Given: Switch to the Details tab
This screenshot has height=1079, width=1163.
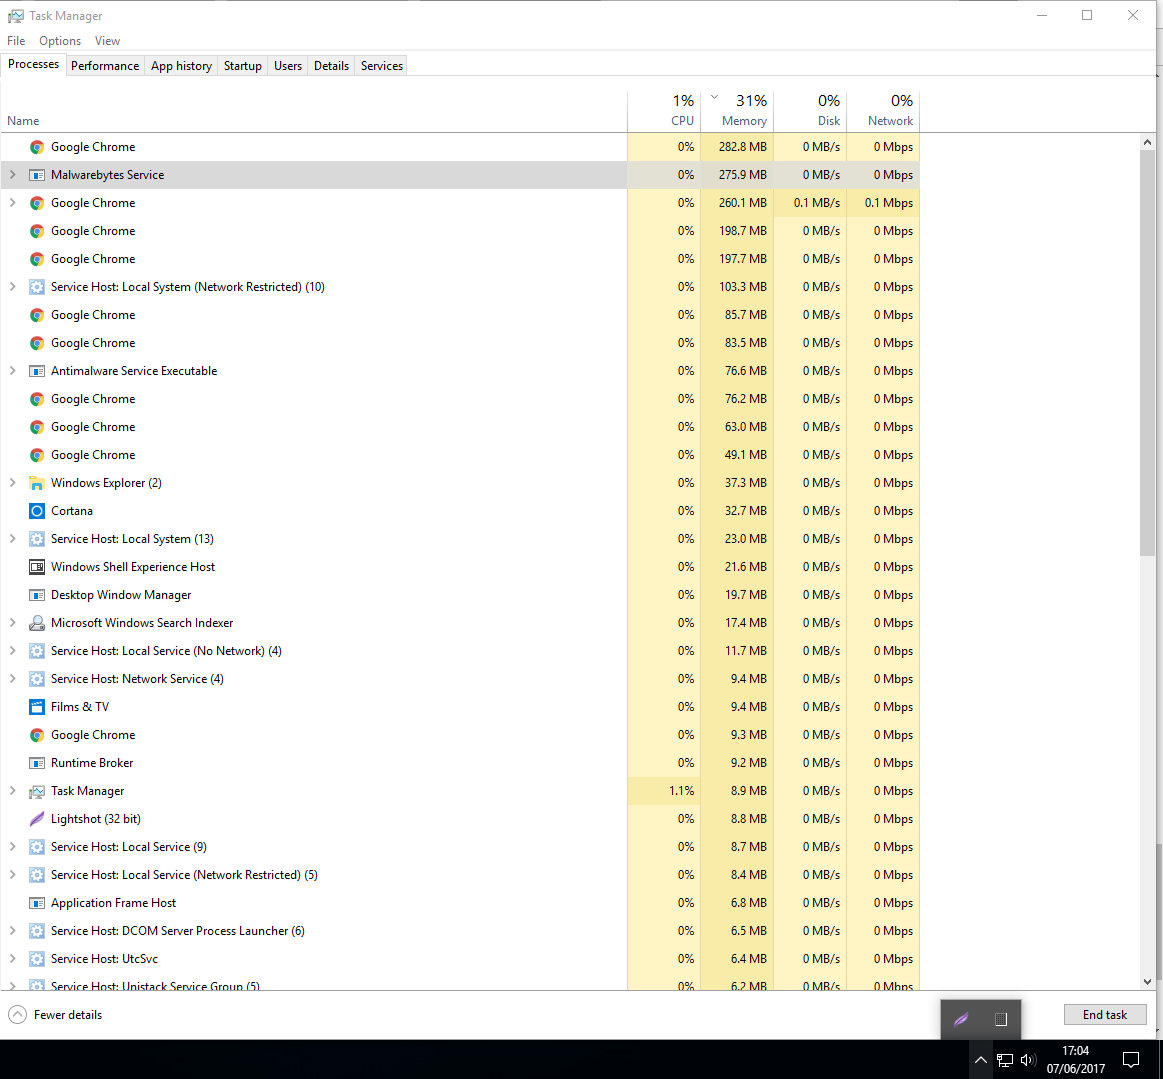Looking at the screenshot, I should pyautogui.click(x=331, y=66).
